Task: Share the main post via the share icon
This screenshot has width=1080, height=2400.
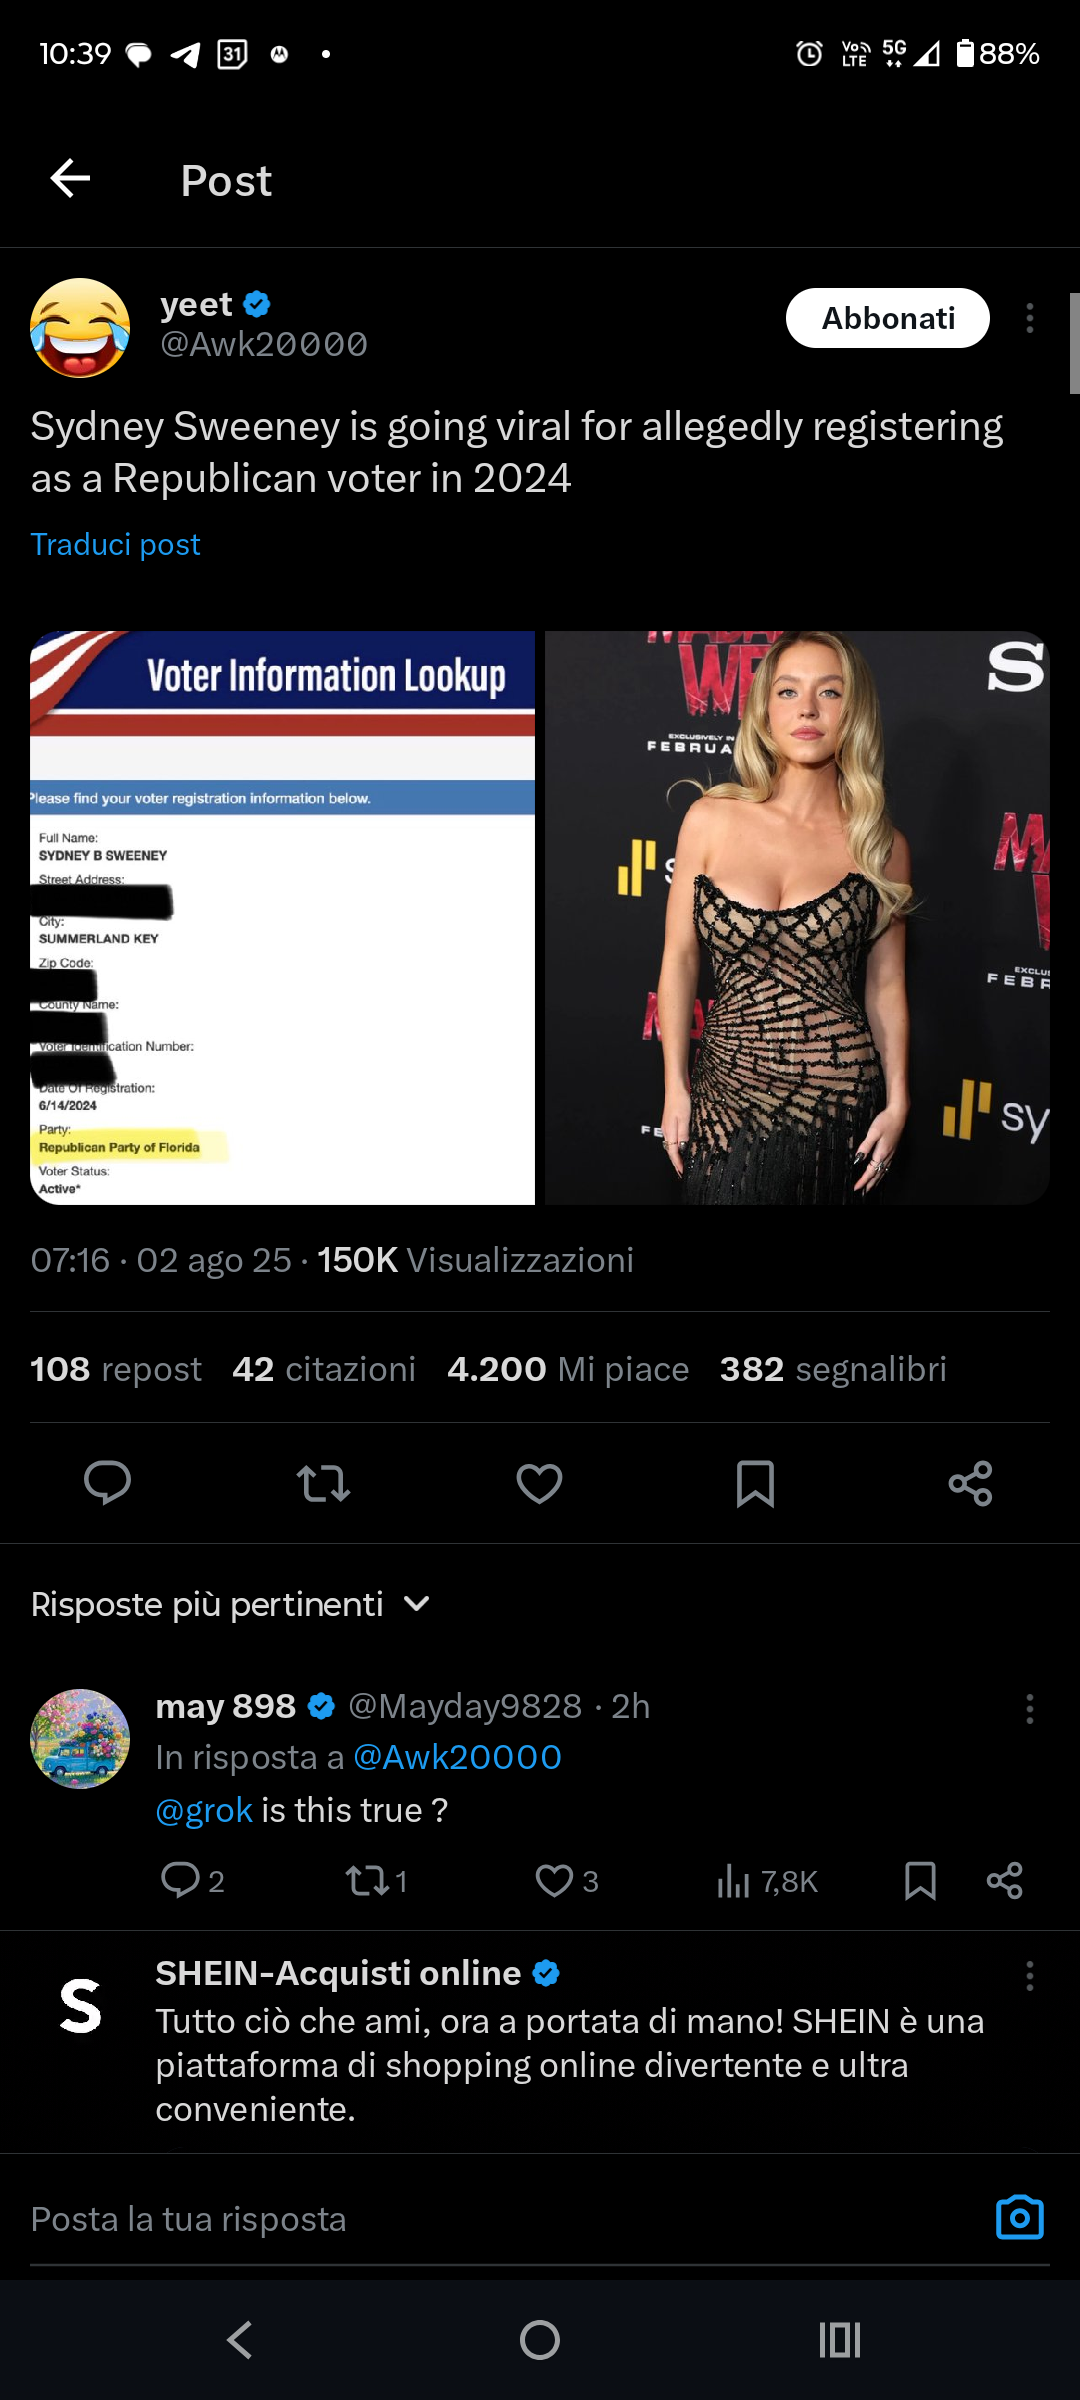Action: [x=970, y=1483]
